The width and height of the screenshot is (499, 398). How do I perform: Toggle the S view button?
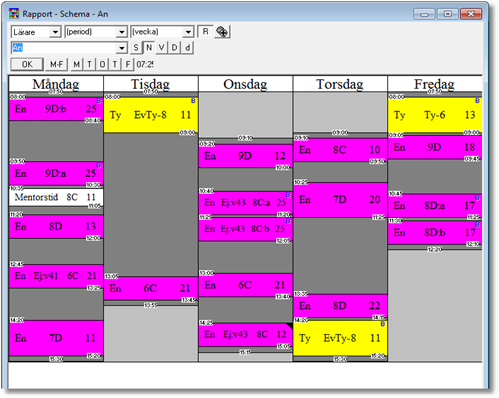point(136,48)
